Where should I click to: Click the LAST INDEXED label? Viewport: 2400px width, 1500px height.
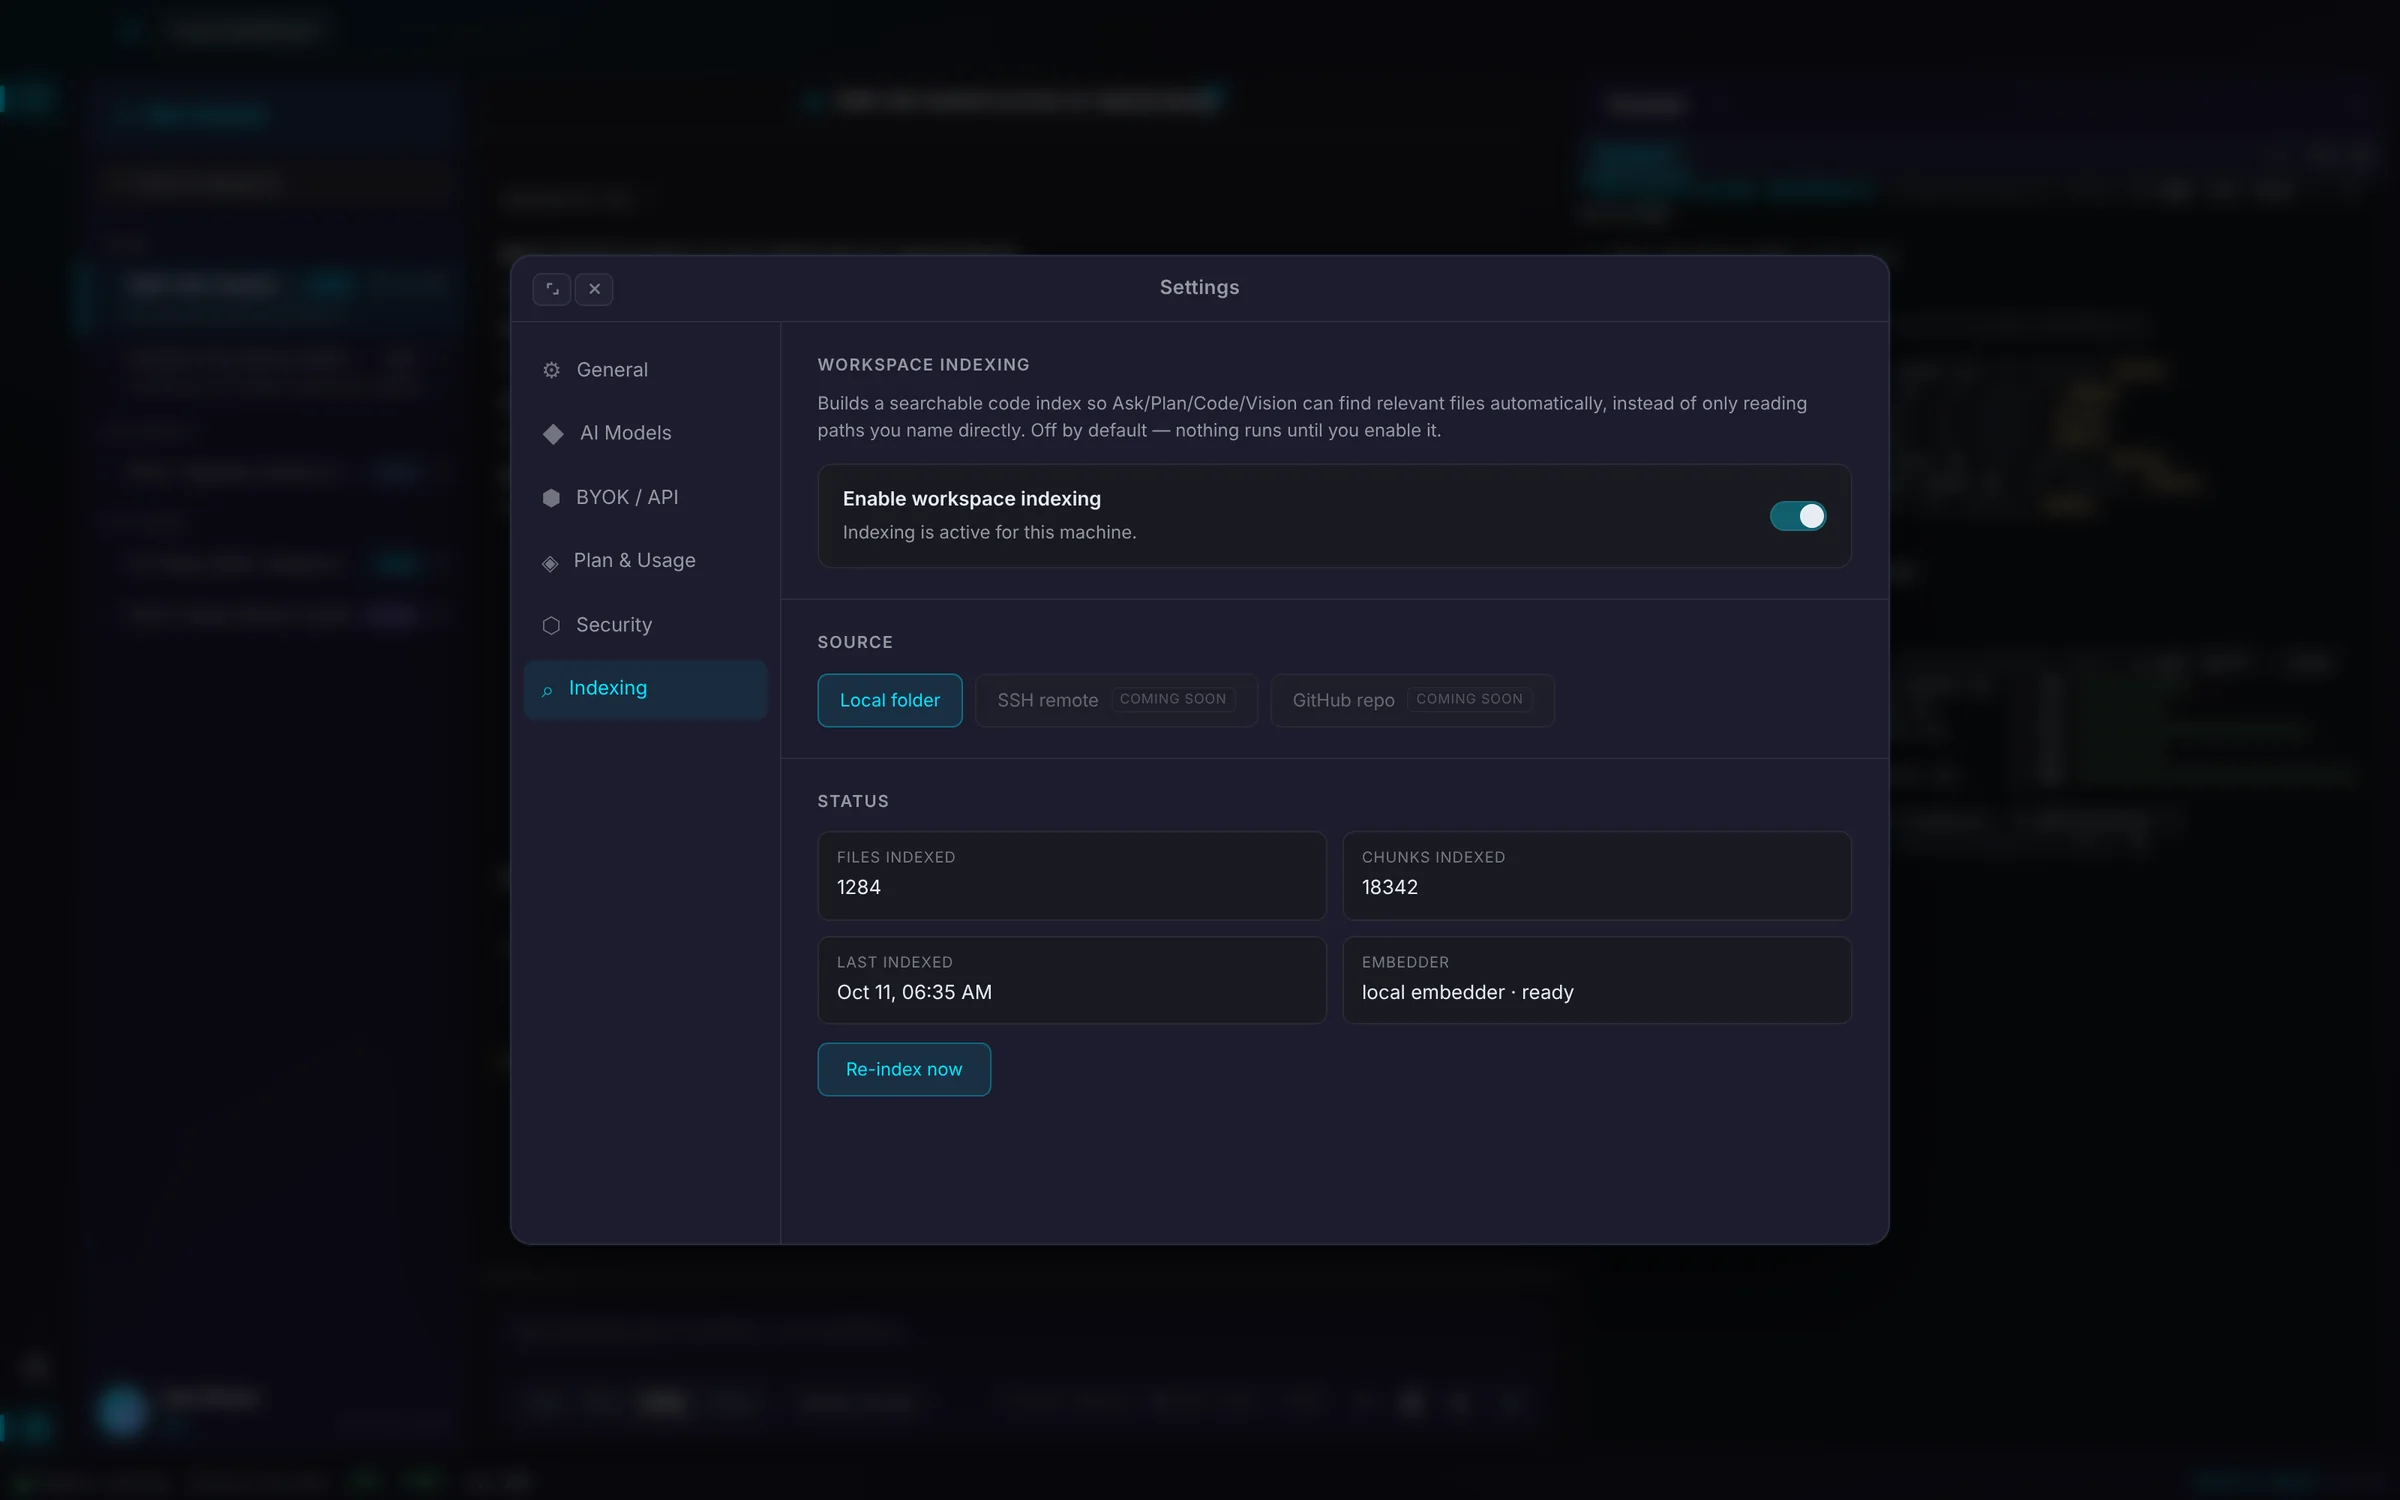click(x=894, y=962)
